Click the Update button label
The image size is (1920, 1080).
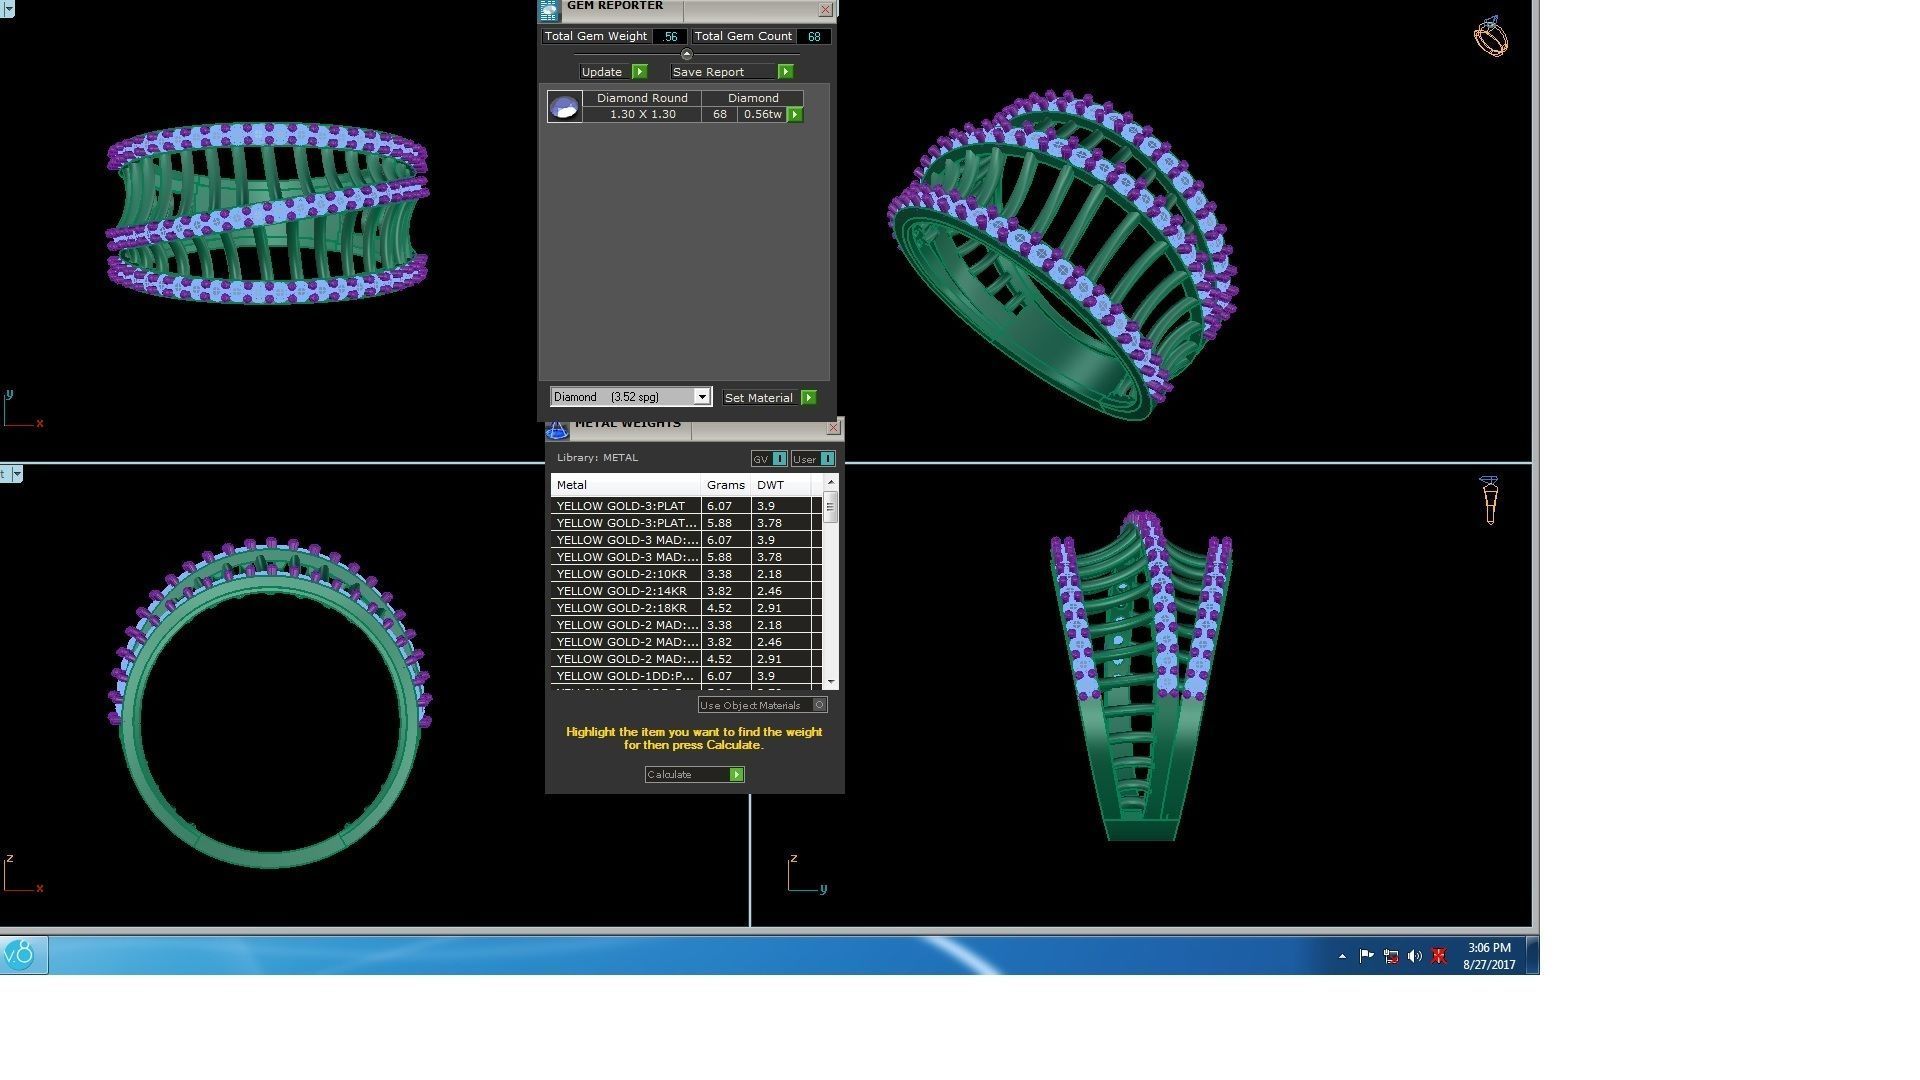point(602,72)
